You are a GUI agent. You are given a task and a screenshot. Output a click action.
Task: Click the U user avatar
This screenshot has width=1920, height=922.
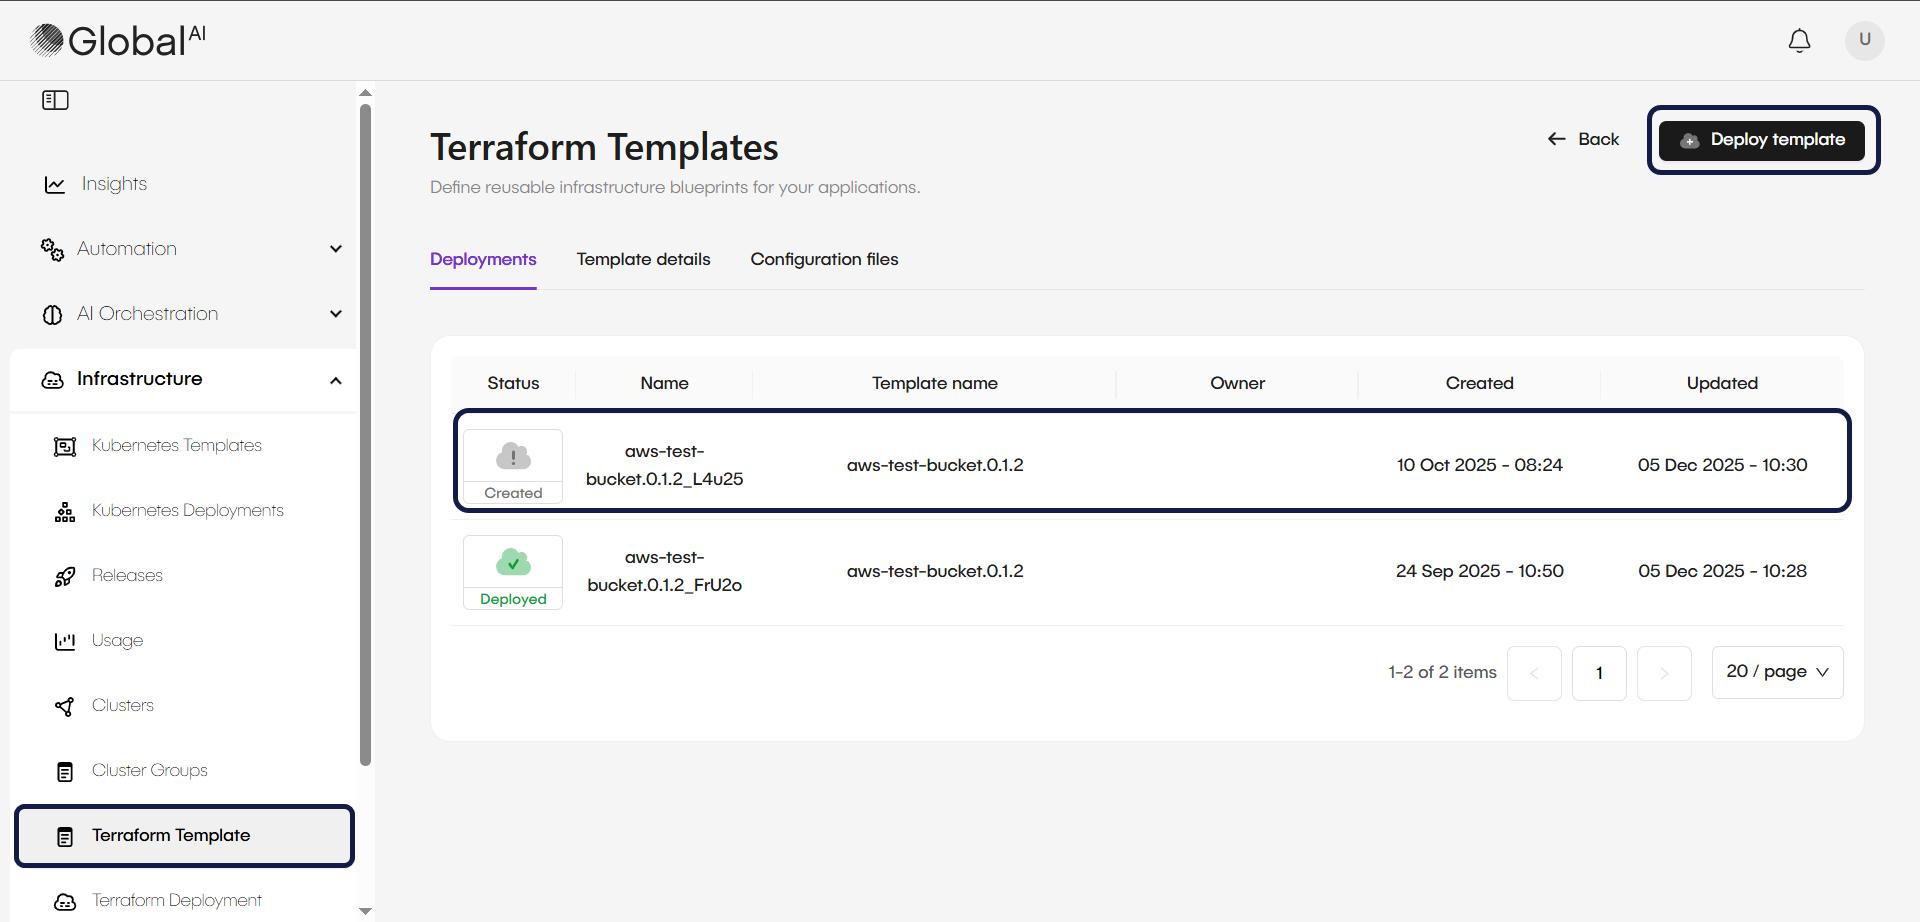click(1864, 41)
